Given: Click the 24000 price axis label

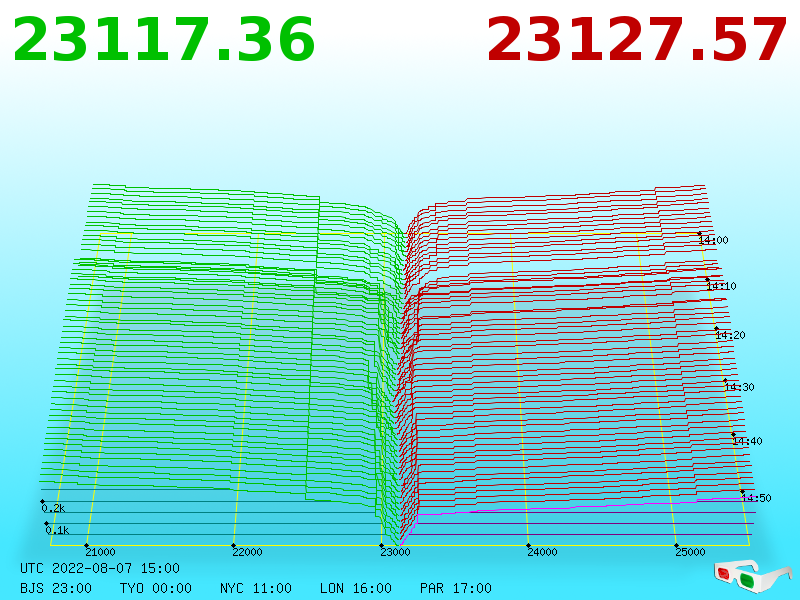Looking at the screenshot, I should [542, 552].
